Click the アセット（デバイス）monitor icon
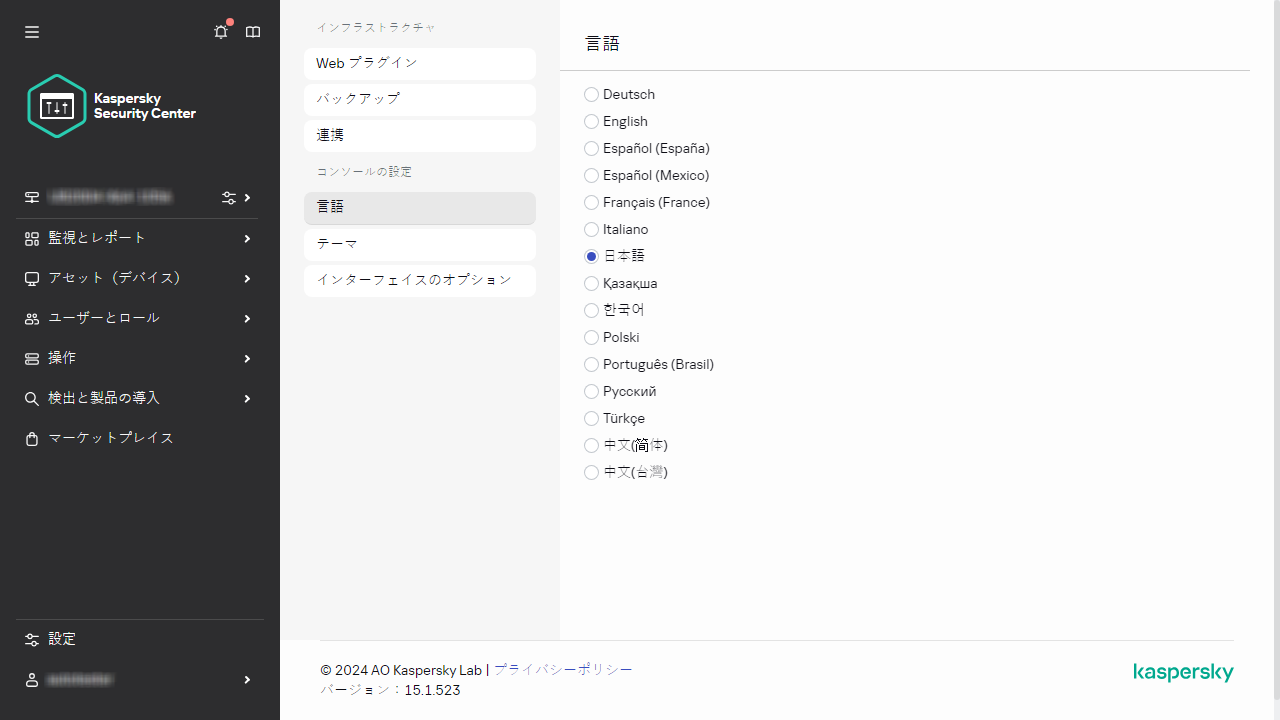 pos(31,278)
